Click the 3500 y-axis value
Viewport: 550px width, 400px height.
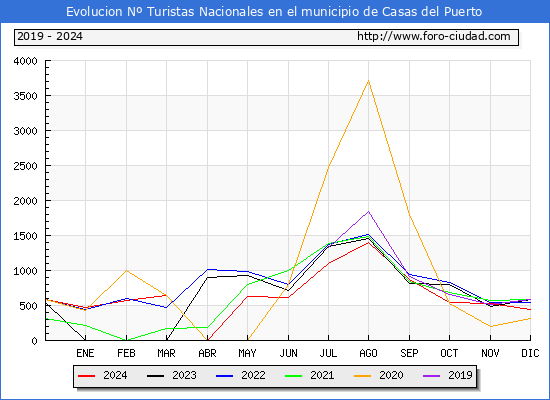click(25, 96)
